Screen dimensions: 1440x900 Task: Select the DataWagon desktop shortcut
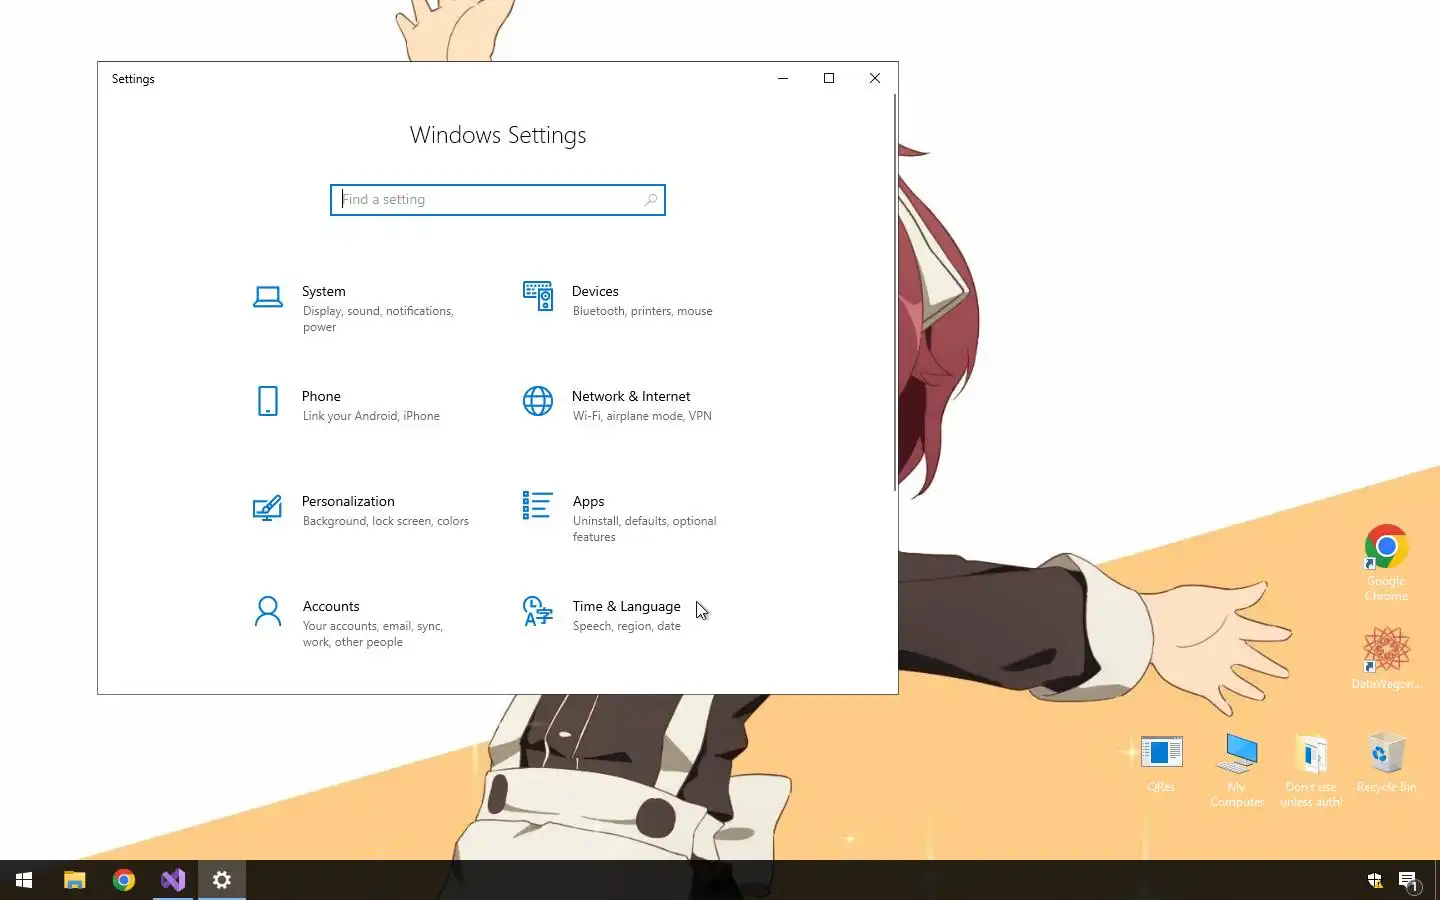point(1386,657)
